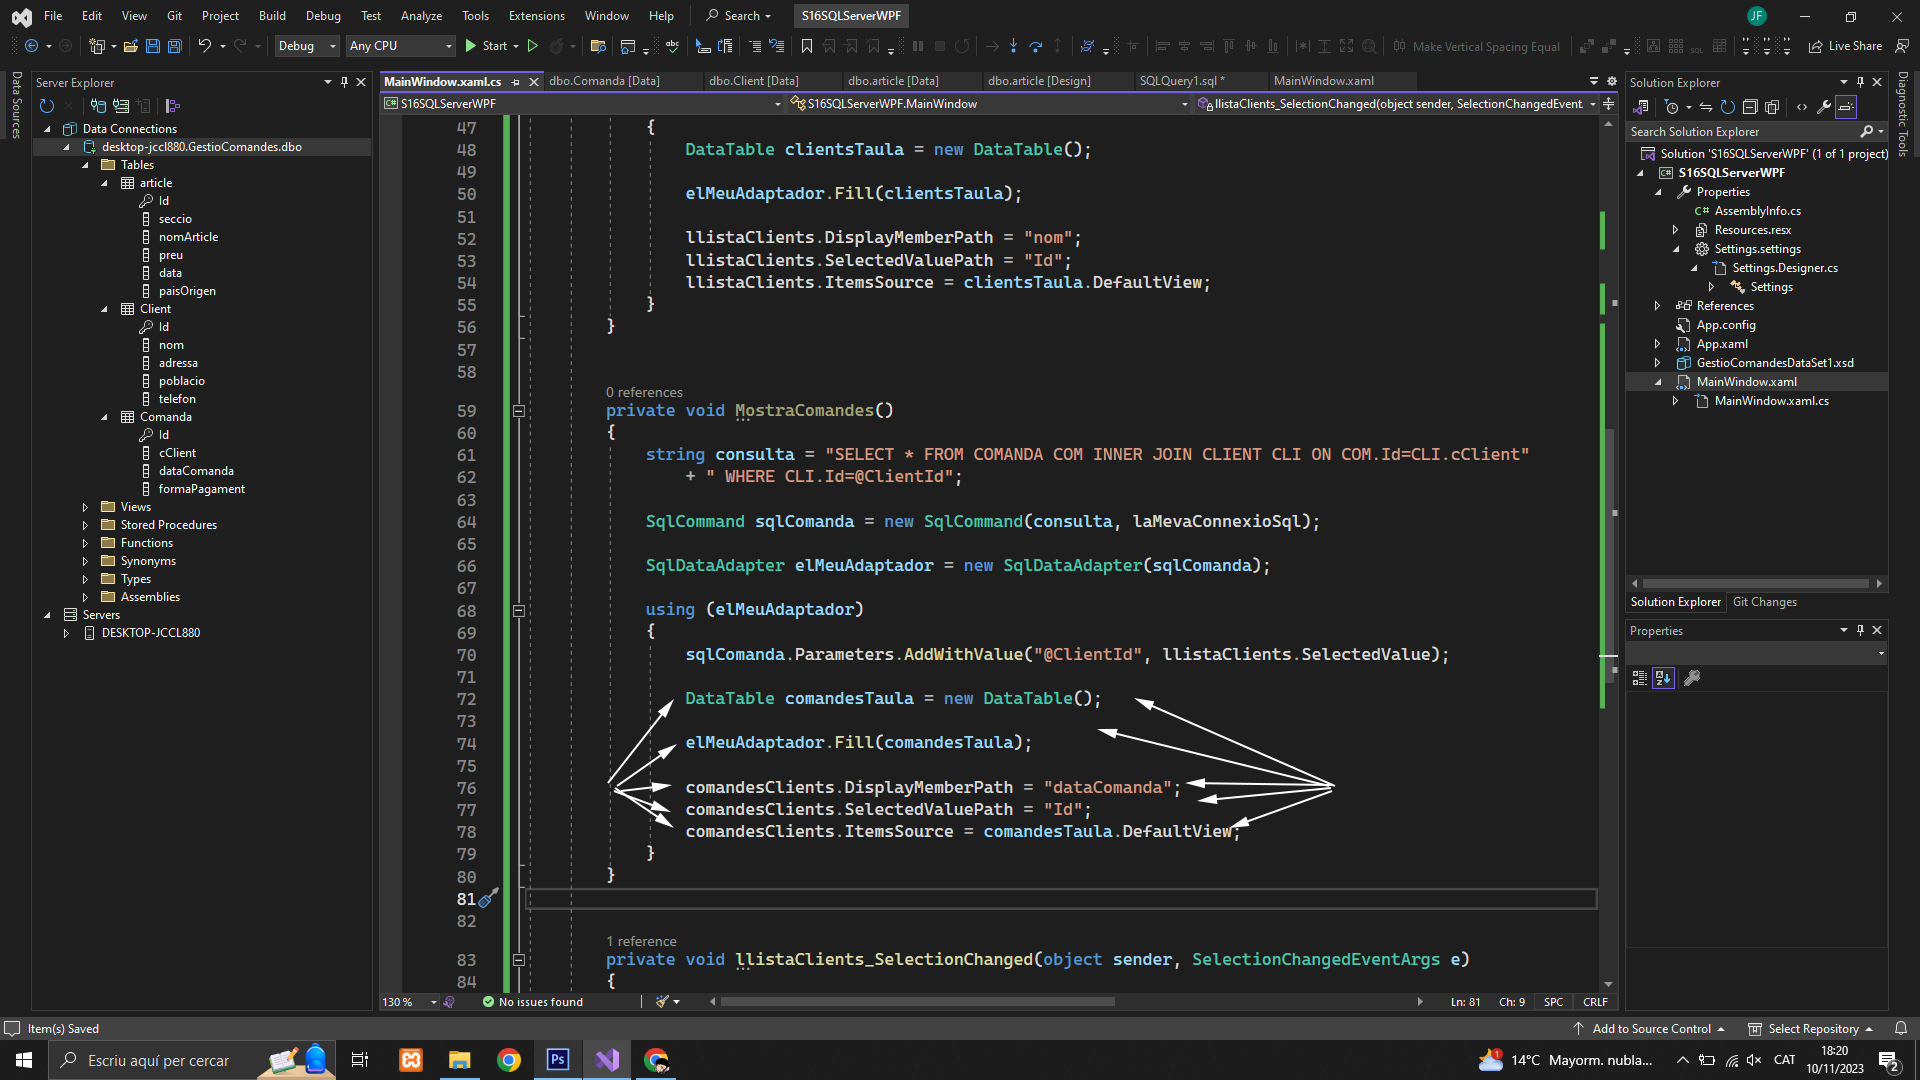The width and height of the screenshot is (1920, 1080).
Task: Click the toggle bookmark toolbar icon
Action: (x=807, y=46)
